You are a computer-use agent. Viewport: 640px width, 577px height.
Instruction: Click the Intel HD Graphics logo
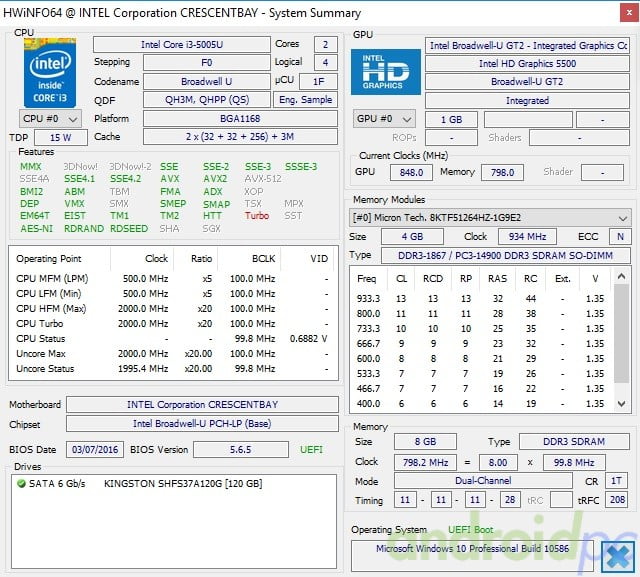(386, 72)
